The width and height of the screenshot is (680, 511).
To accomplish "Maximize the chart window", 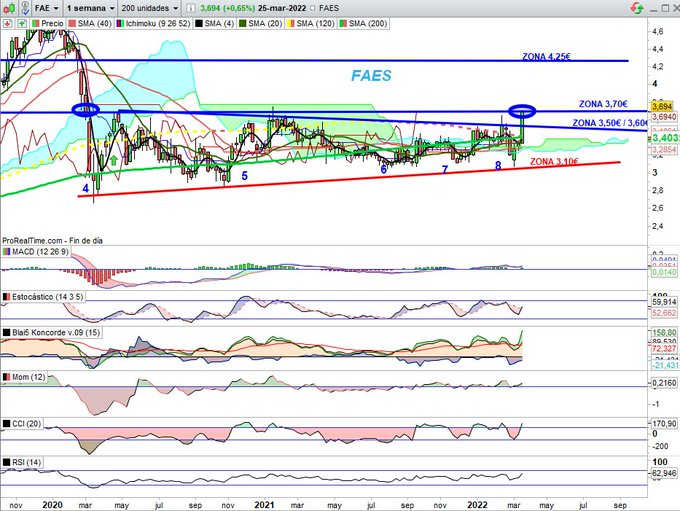I will point(665,8).
